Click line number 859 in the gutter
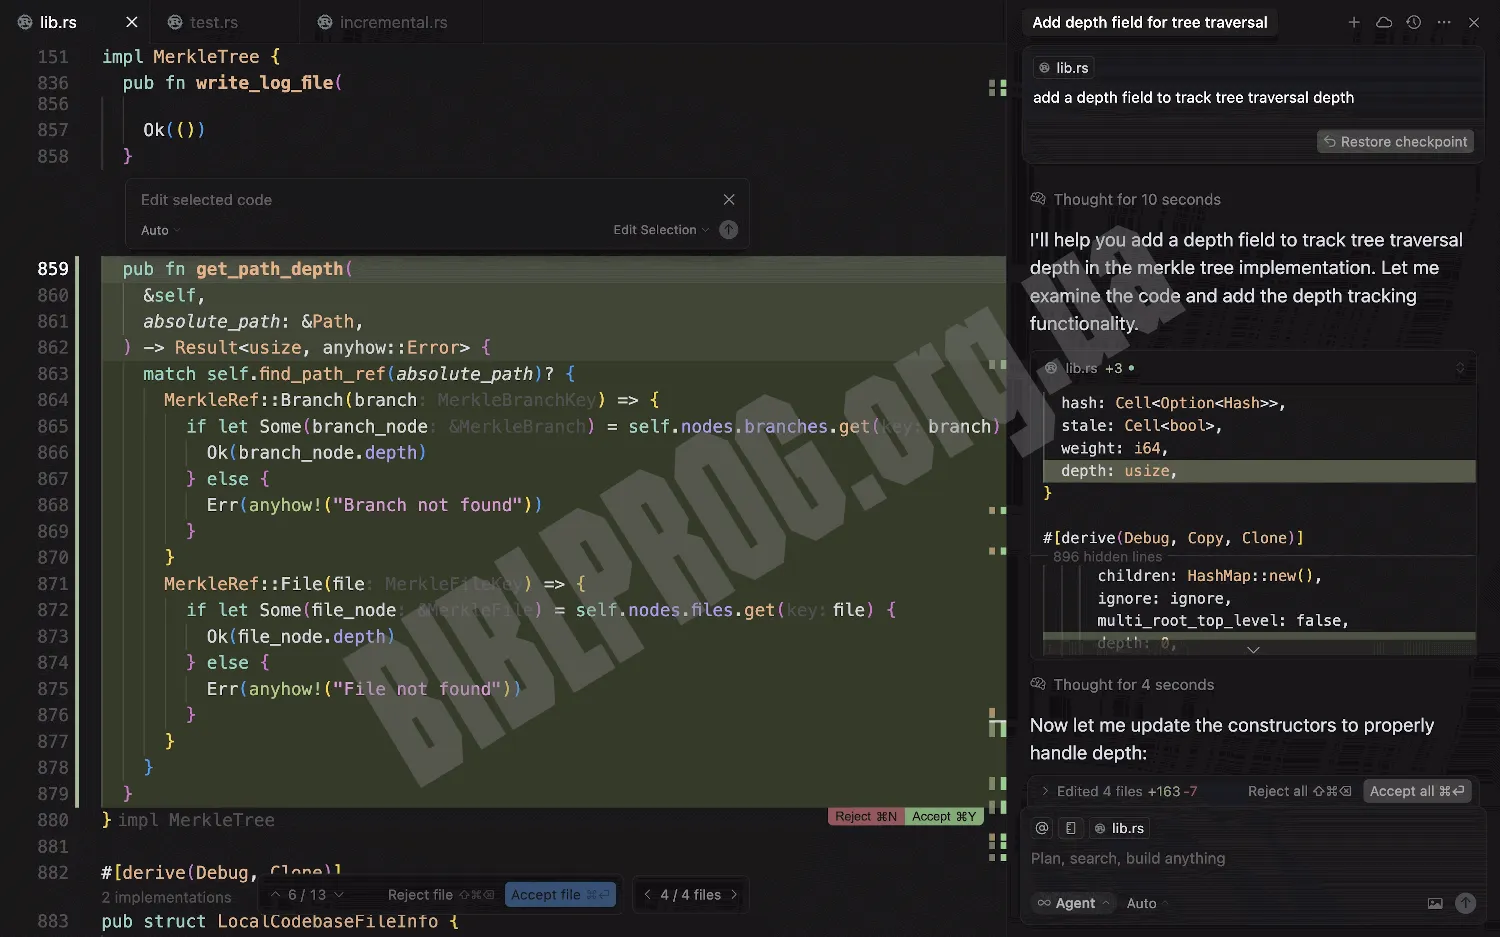This screenshot has height=937, width=1500. click(53, 269)
